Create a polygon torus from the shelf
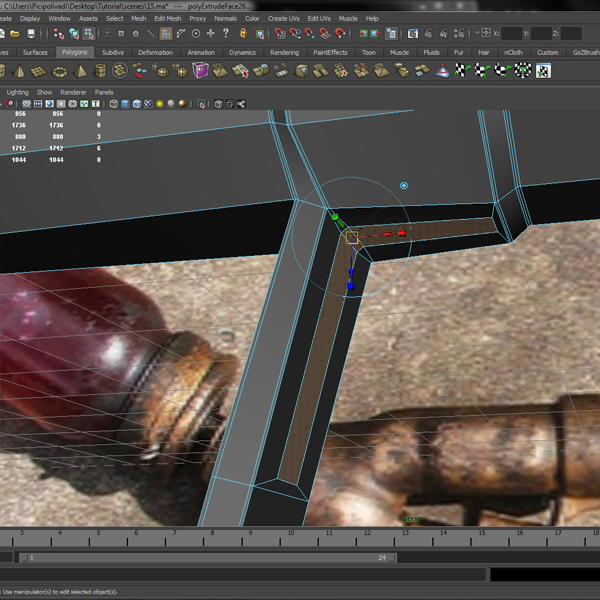Viewport: 600px width, 600px height. (x=59, y=72)
